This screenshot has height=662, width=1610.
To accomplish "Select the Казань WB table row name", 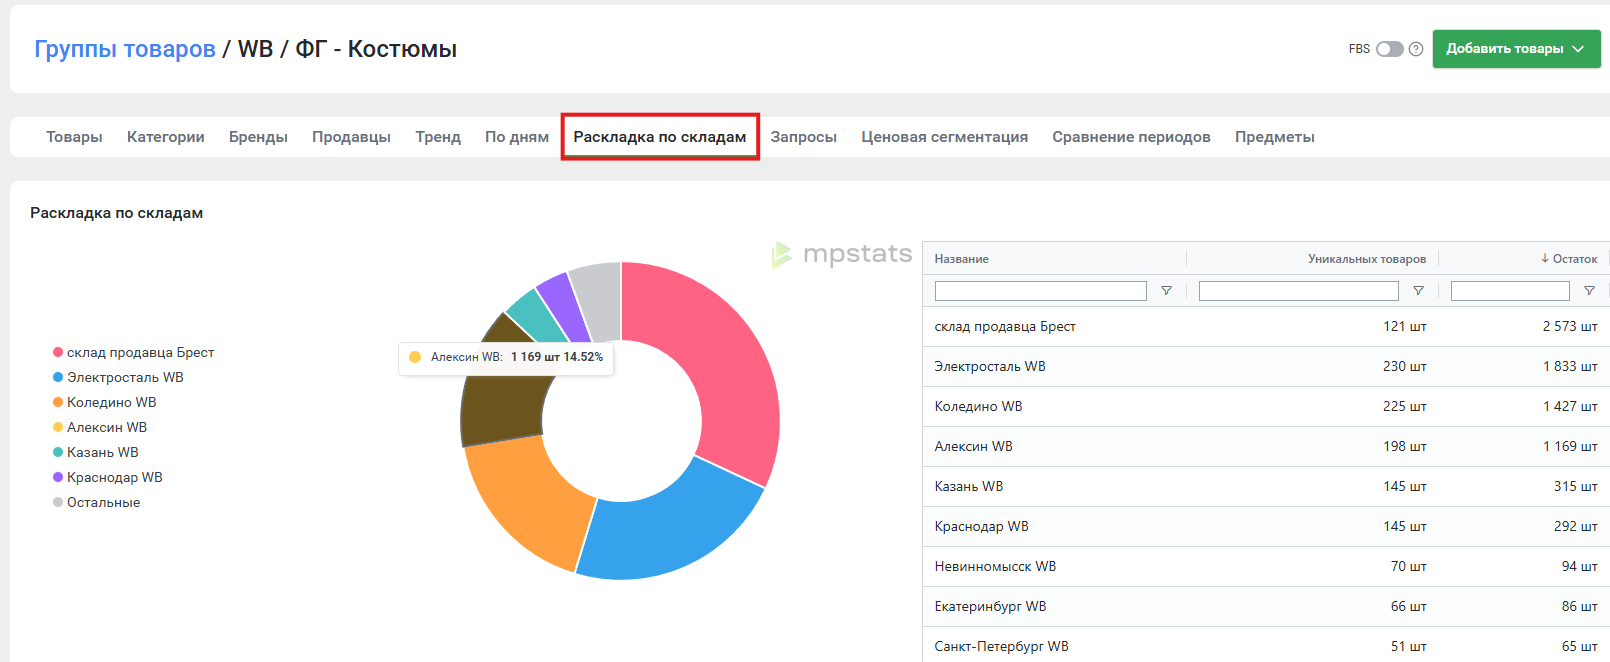I will pos(969,486).
